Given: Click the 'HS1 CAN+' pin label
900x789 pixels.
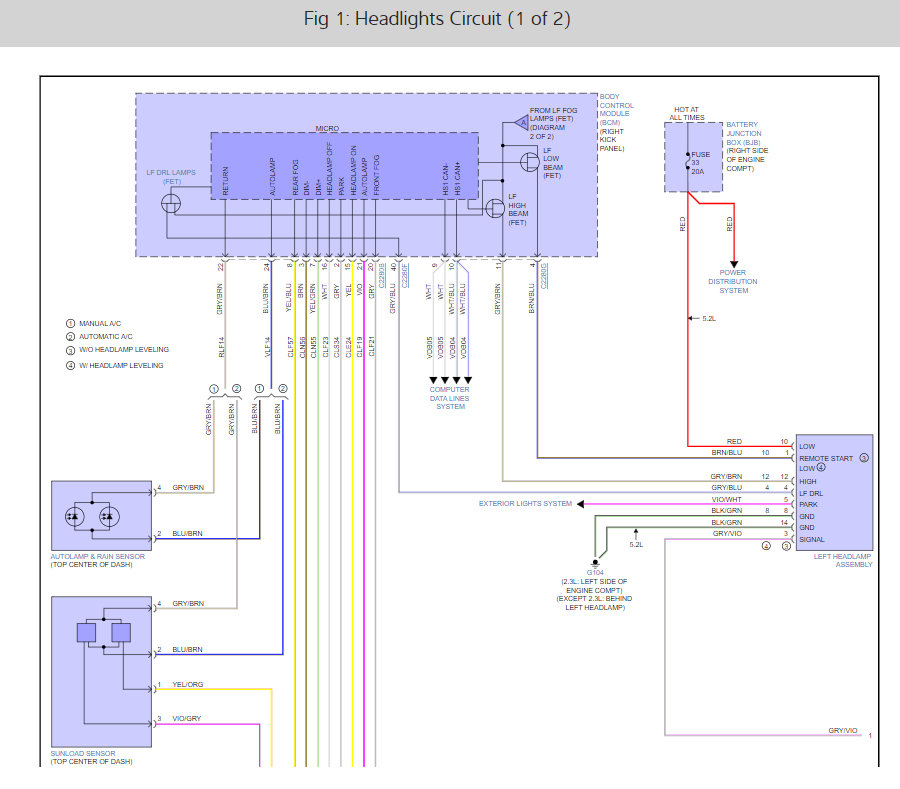Looking at the screenshot, I should click(x=457, y=179).
